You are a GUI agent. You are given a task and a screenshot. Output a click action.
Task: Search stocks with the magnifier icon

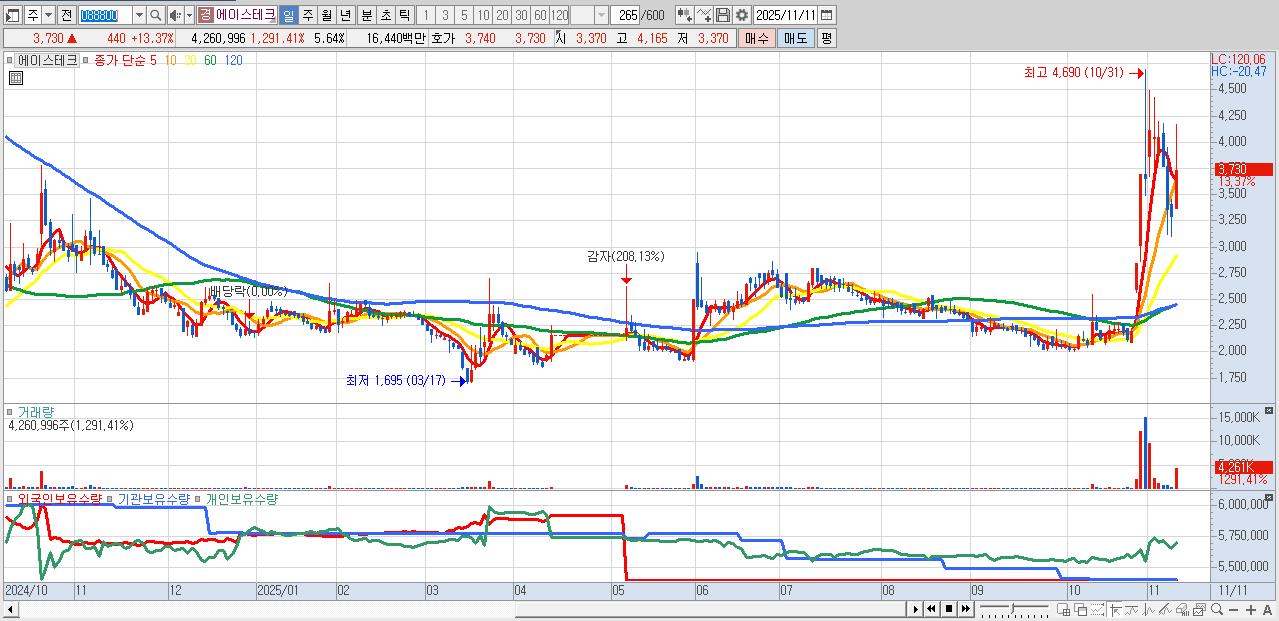156,15
